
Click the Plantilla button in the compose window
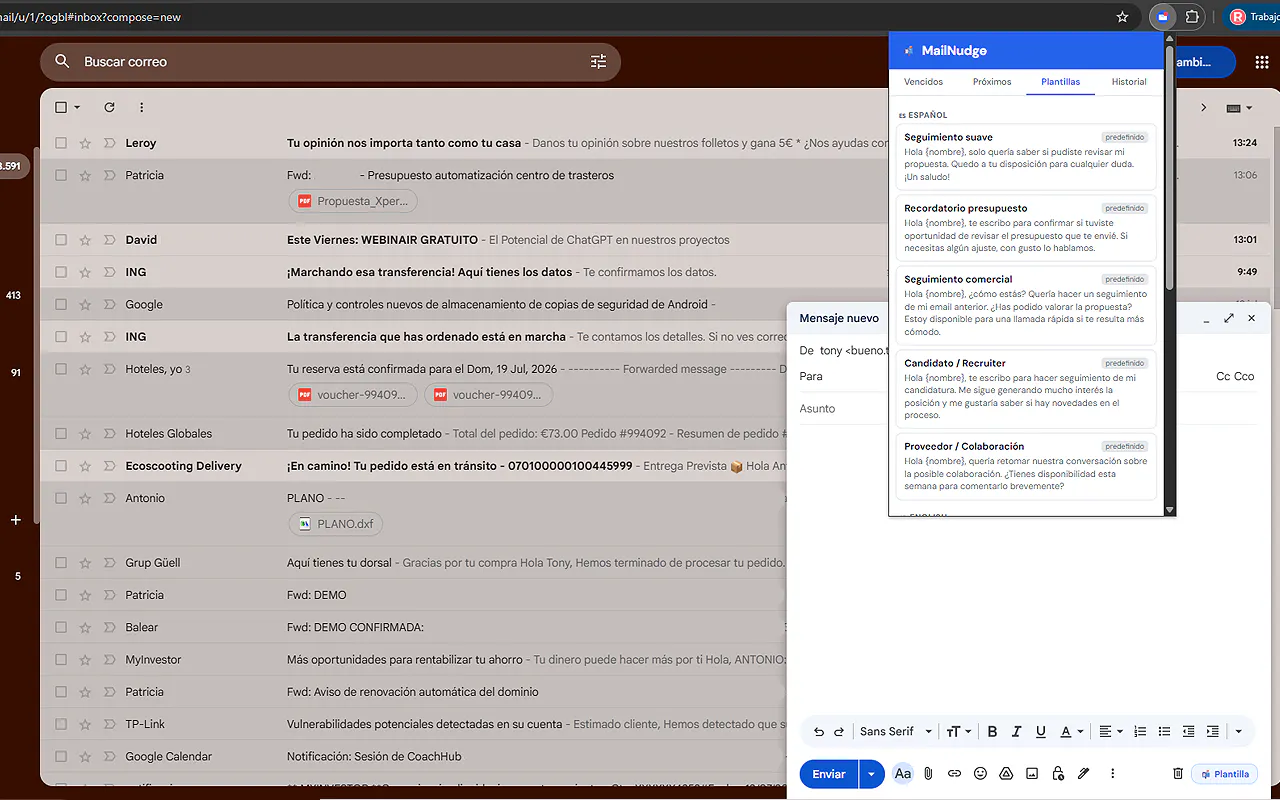(1225, 774)
